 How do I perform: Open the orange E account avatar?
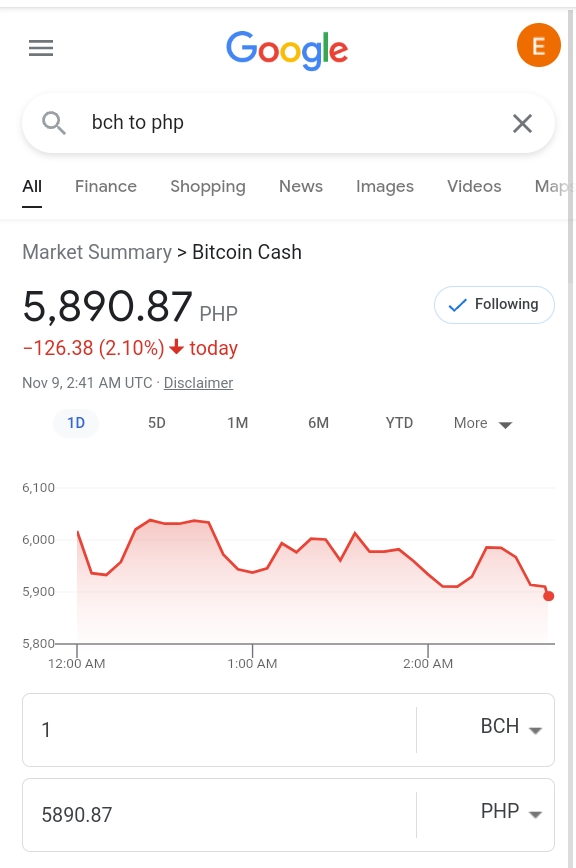click(x=538, y=45)
